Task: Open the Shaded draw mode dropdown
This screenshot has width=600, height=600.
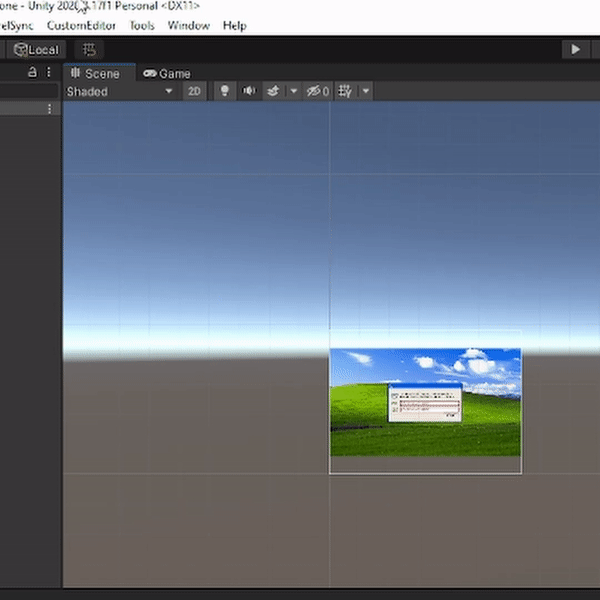Action: pyautogui.click(x=119, y=91)
